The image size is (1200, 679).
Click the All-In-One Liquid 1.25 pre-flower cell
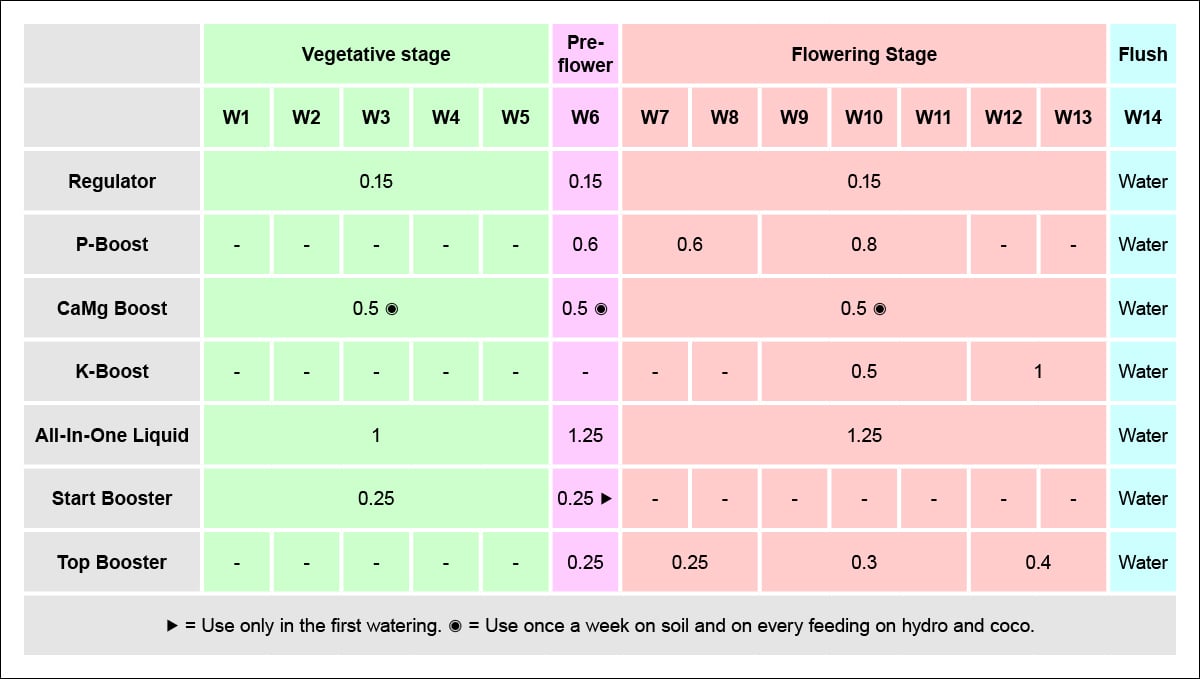click(x=585, y=436)
